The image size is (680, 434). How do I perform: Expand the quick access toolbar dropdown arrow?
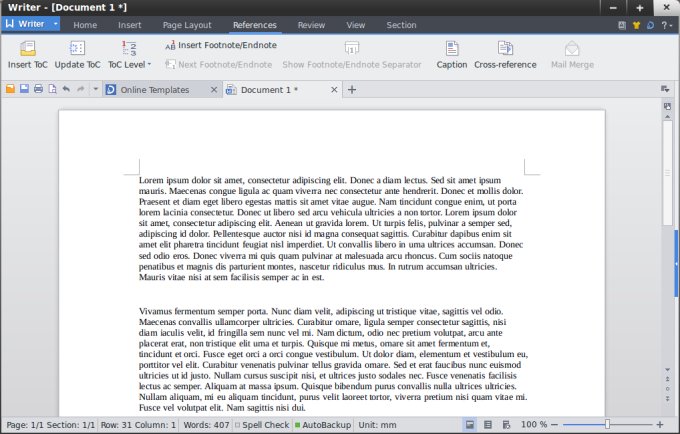(x=95, y=89)
